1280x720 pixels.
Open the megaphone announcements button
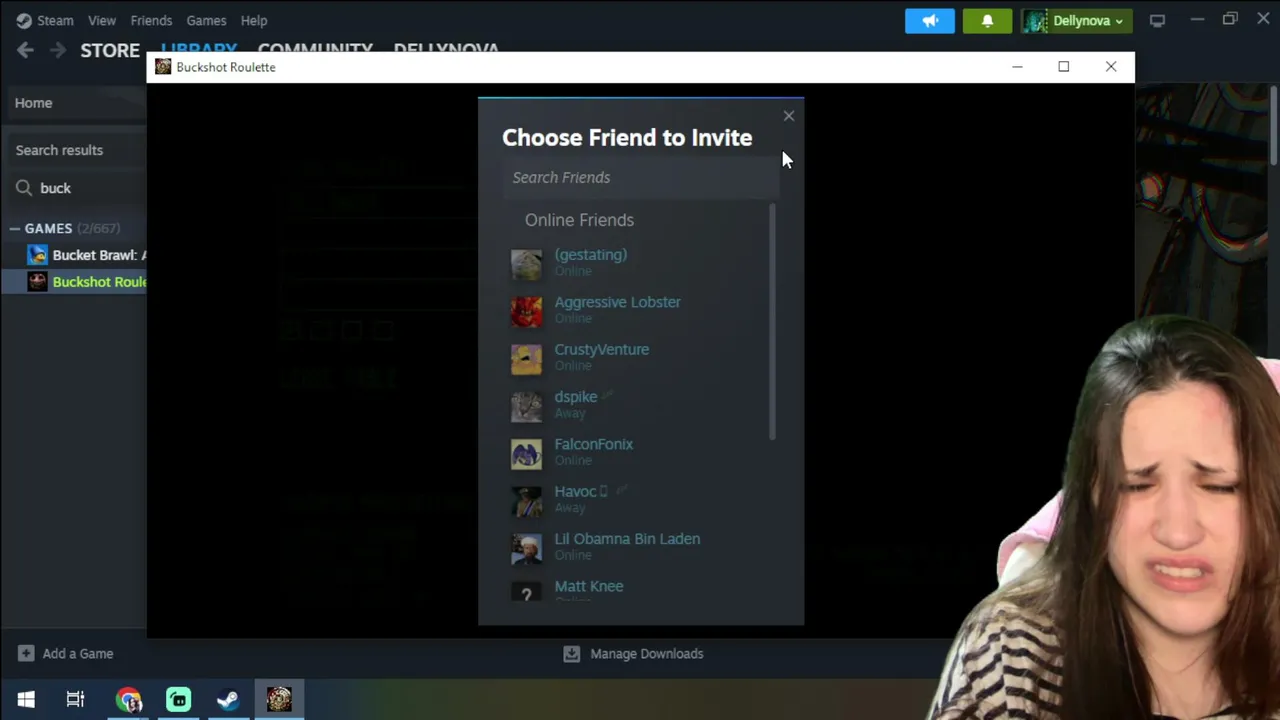(930, 20)
